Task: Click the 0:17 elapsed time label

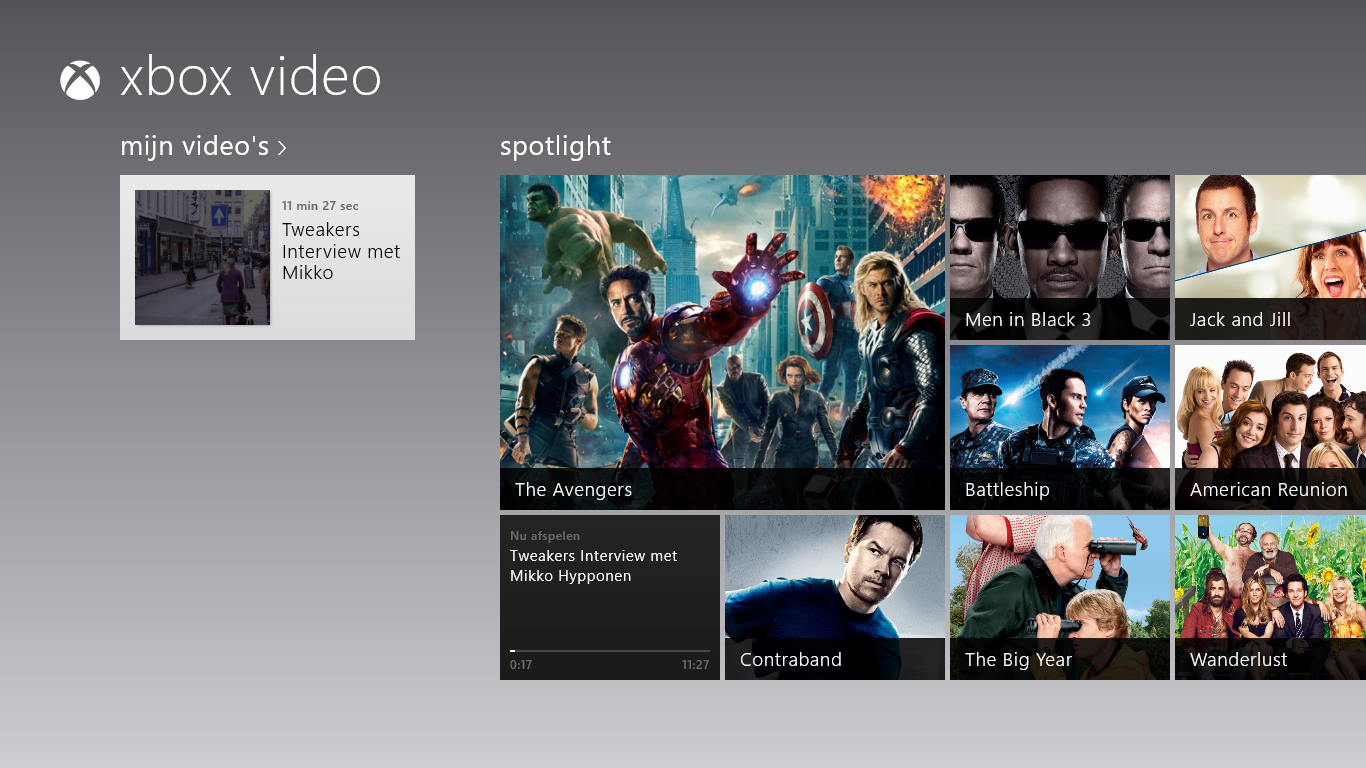Action: [x=521, y=665]
